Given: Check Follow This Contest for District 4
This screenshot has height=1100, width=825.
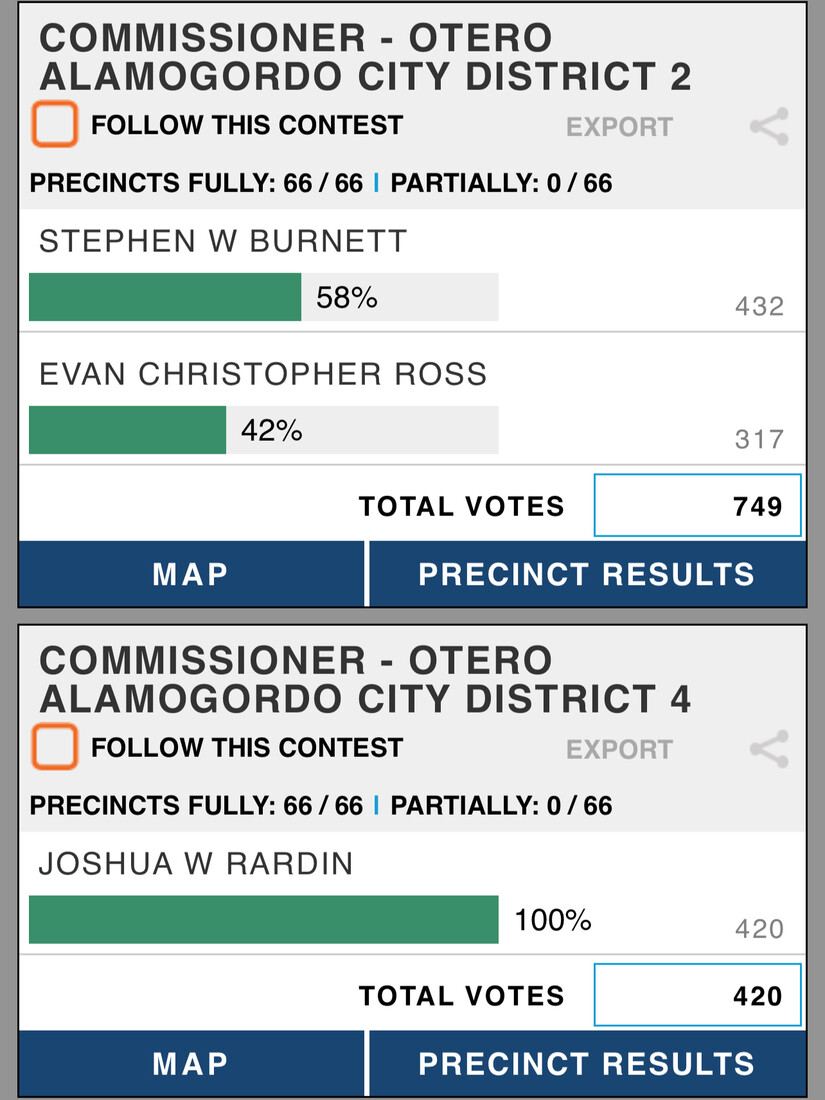Looking at the screenshot, I should coord(54,747).
